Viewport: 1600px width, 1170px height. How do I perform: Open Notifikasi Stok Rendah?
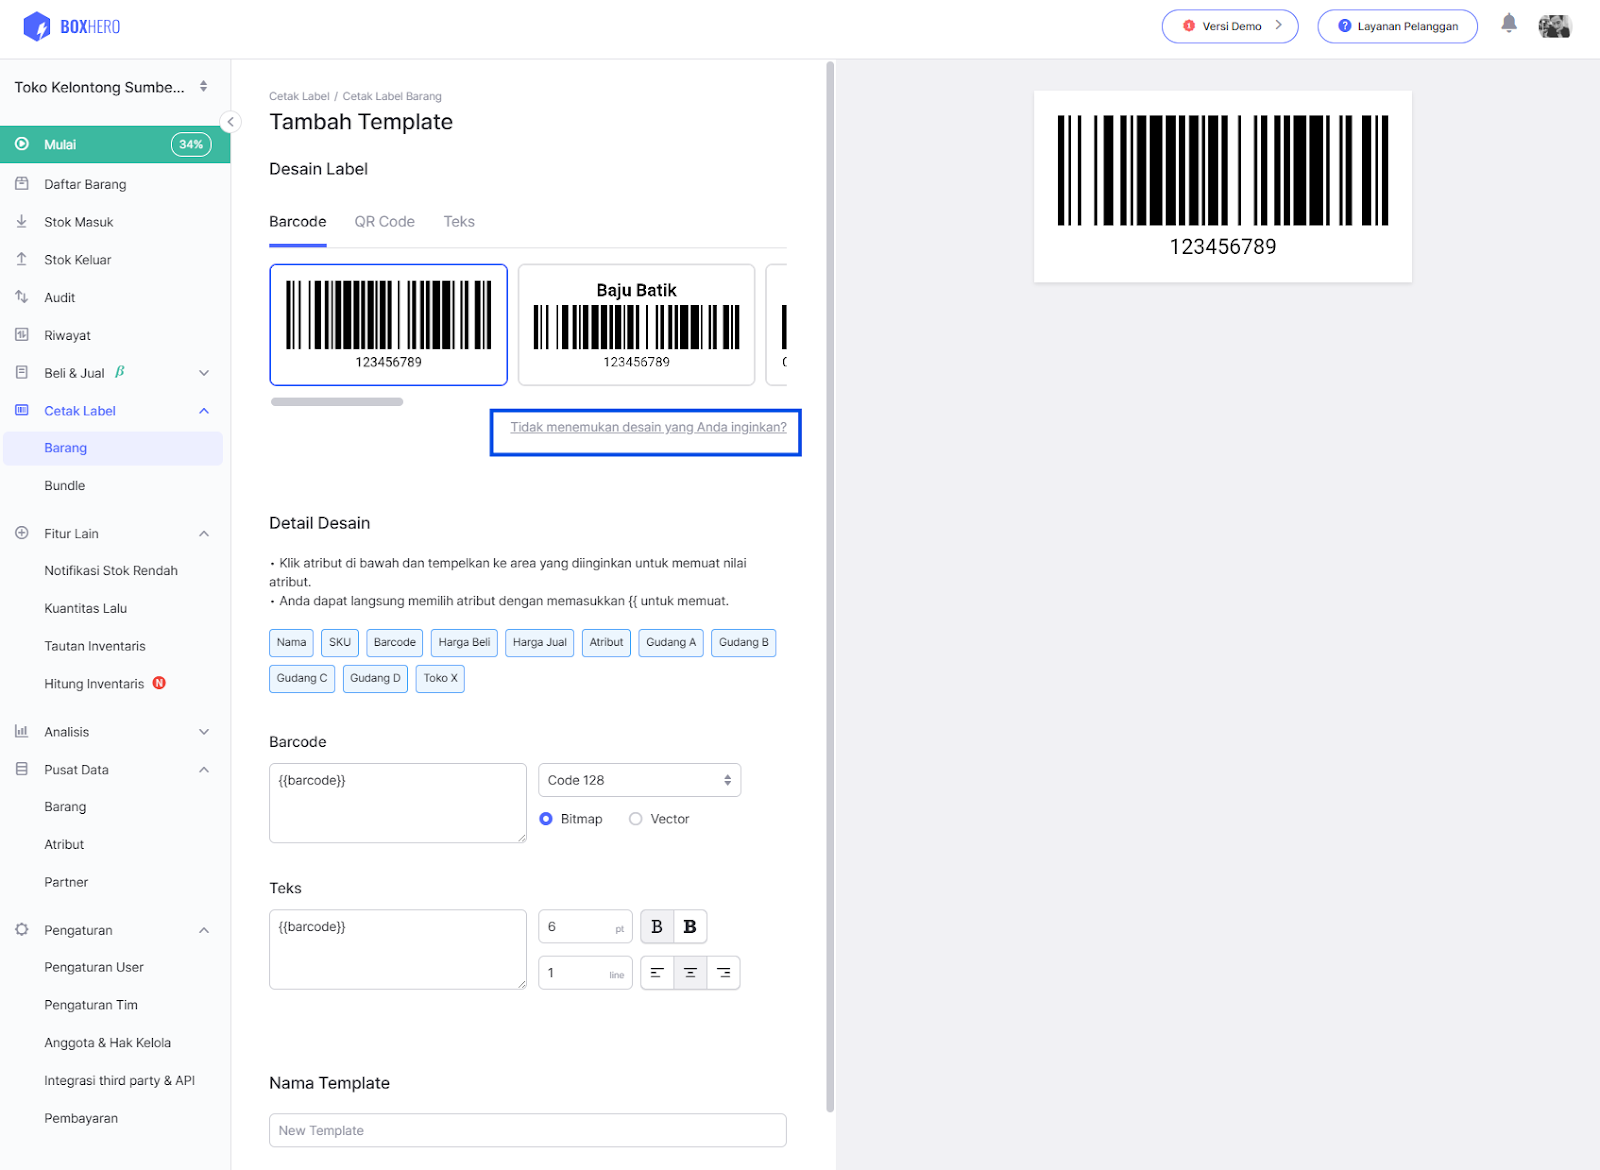[113, 571]
